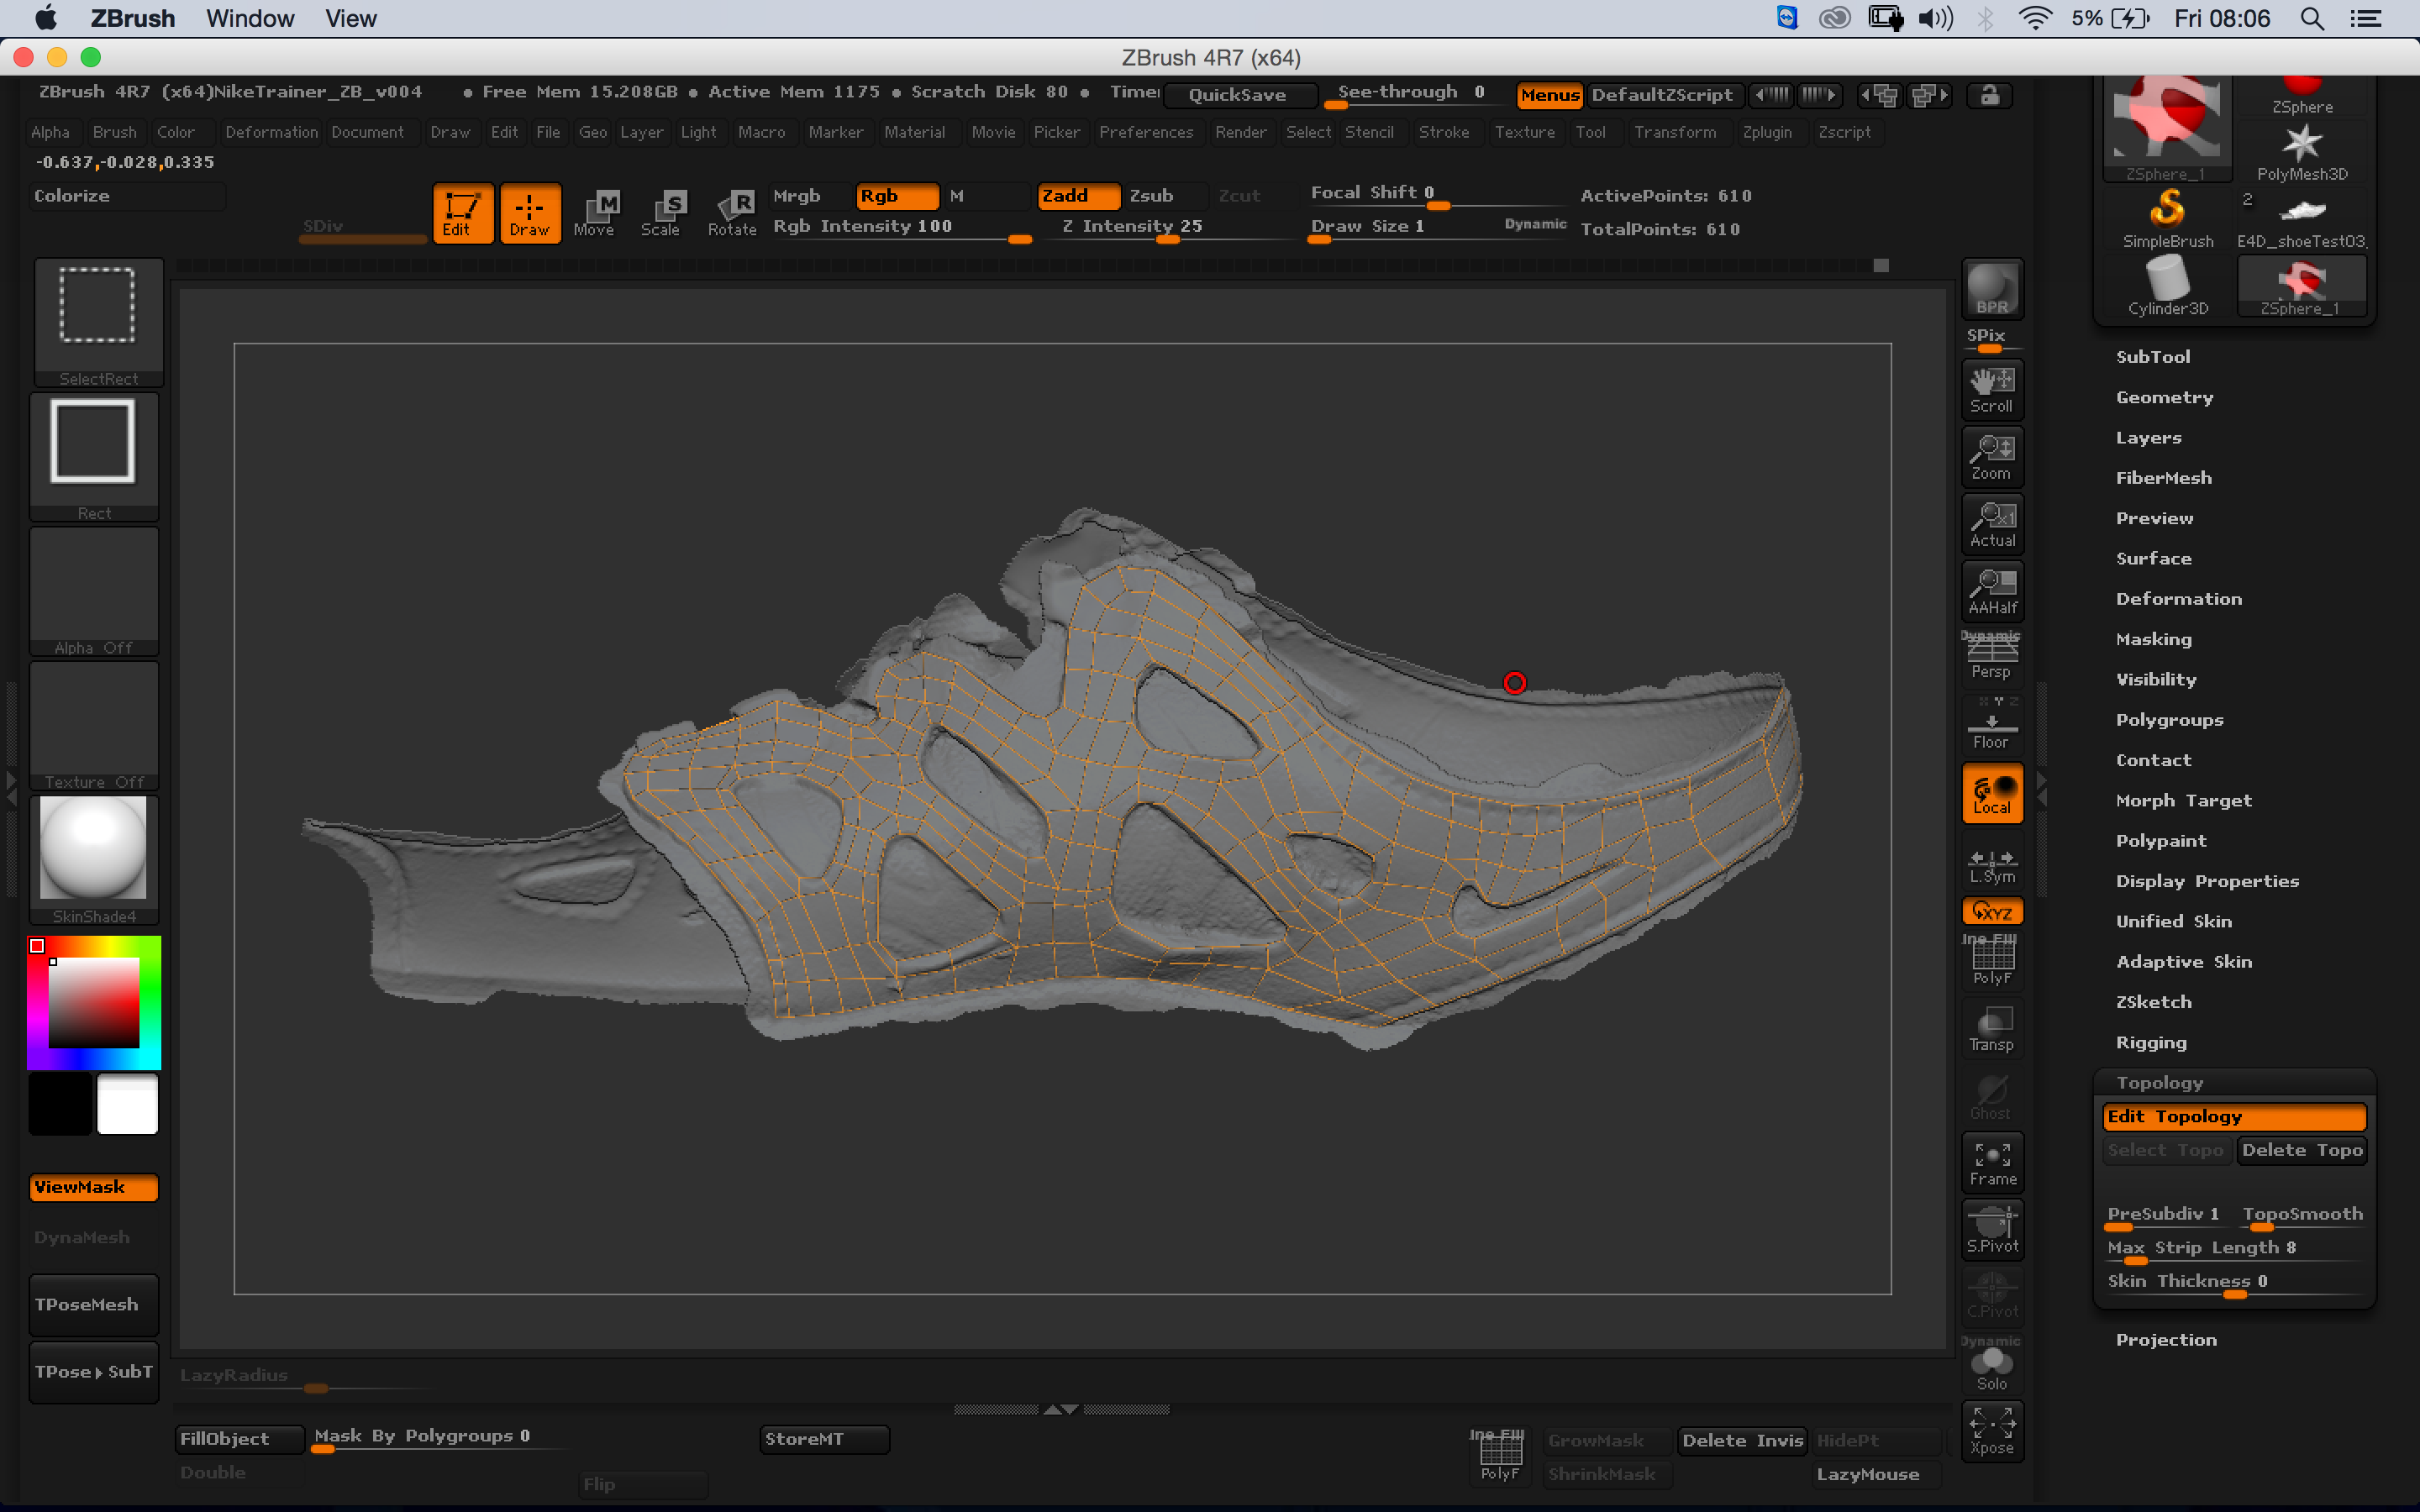
Task: Open the SkinShade4 material picker
Action: [x=94, y=860]
